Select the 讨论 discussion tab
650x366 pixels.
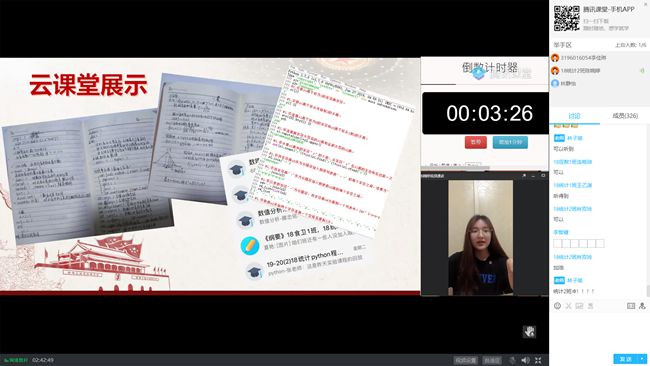click(x=575, y=116)
